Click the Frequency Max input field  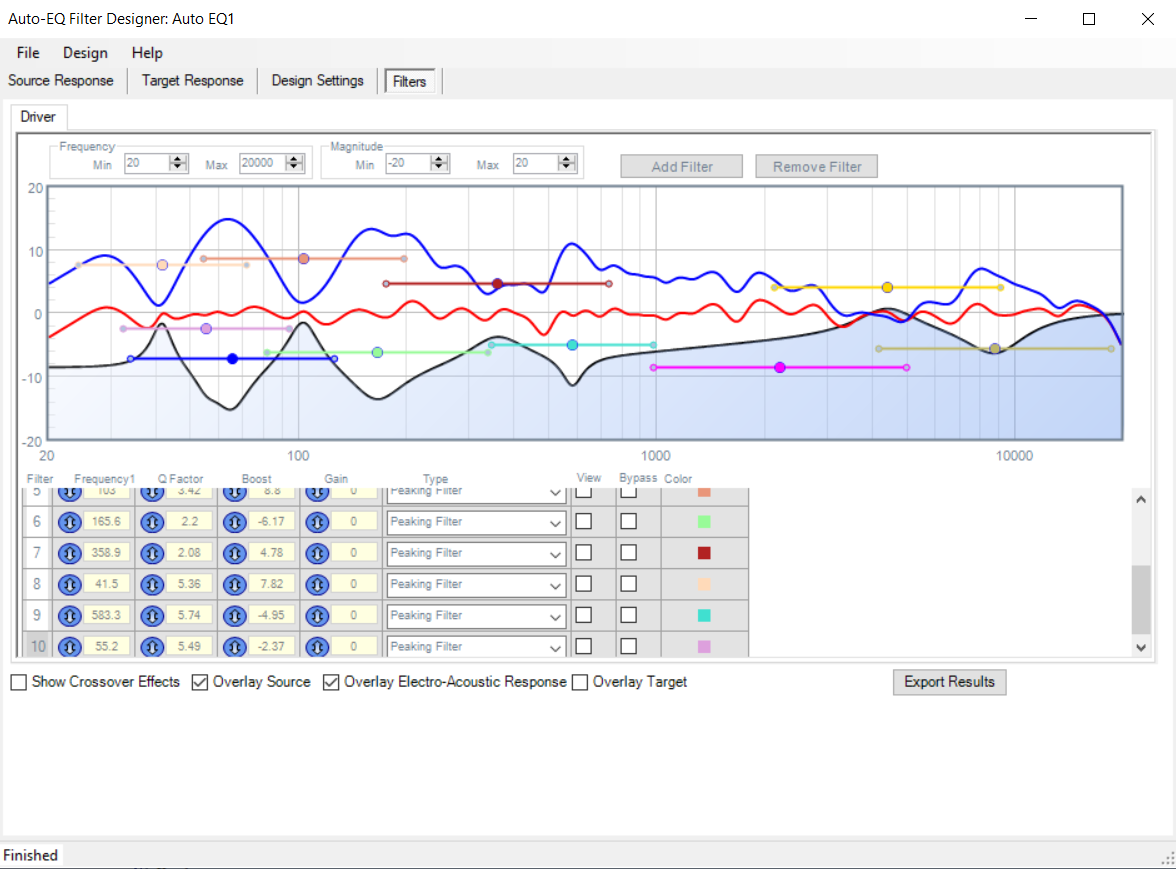261,163
